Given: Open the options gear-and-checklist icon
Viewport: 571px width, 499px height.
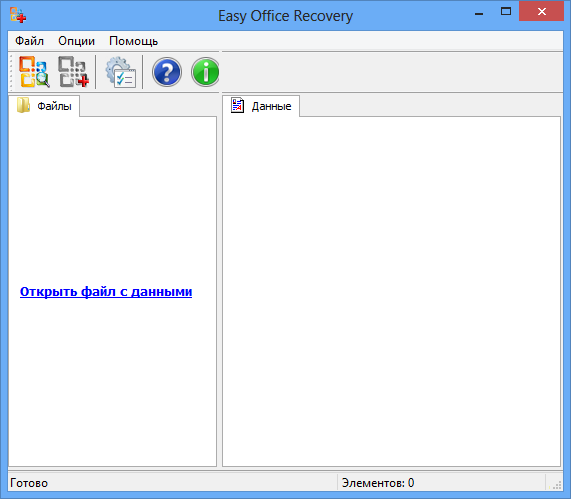Looking at the screenshot, I should coord(121,72).
